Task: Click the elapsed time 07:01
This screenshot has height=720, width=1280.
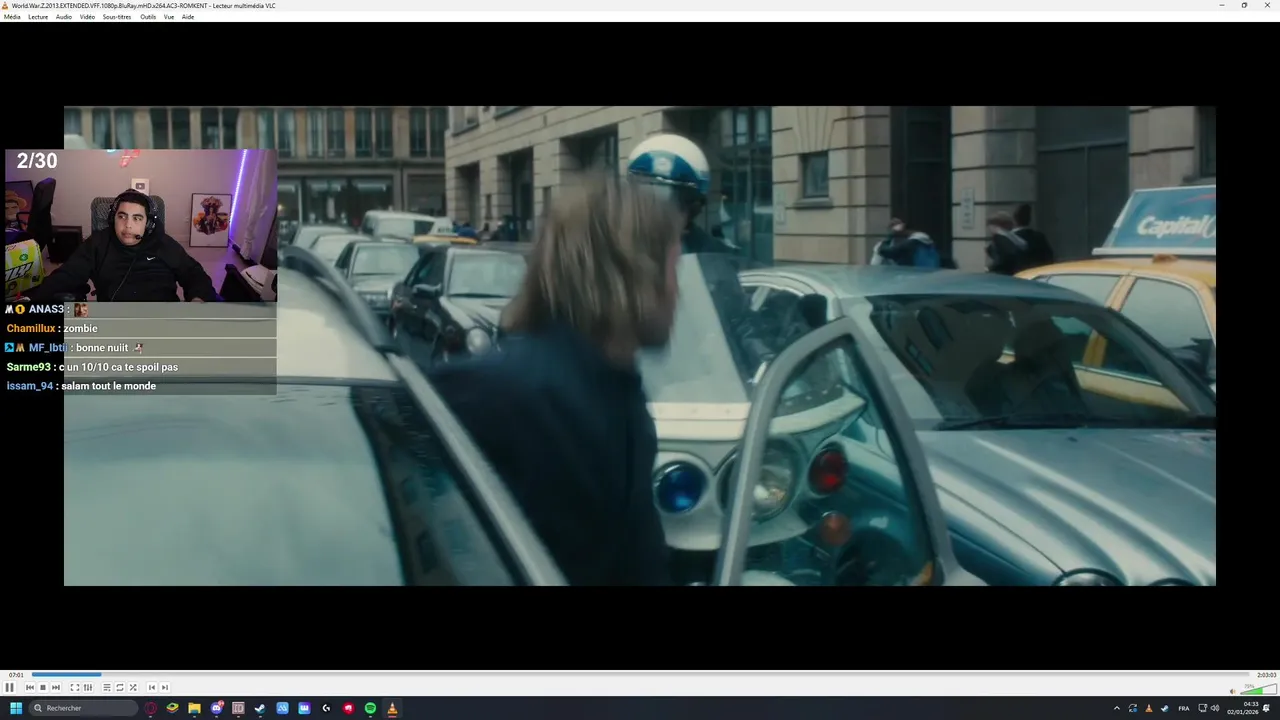Action: click(16, 675)
